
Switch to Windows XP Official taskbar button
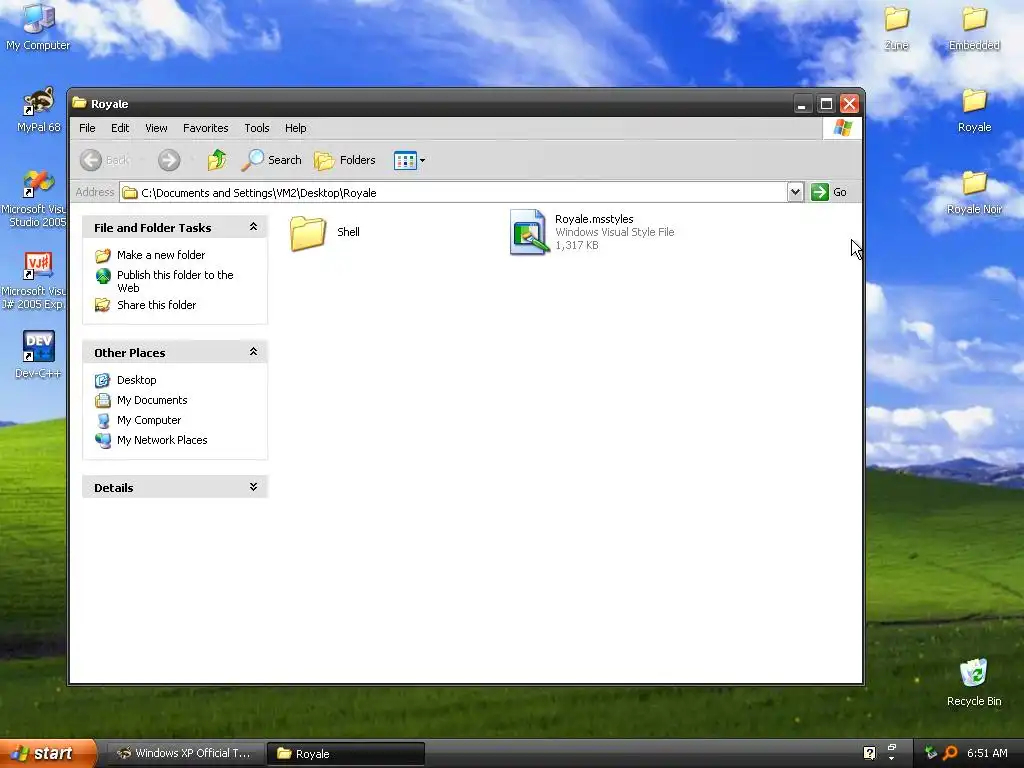coord(184,754)
